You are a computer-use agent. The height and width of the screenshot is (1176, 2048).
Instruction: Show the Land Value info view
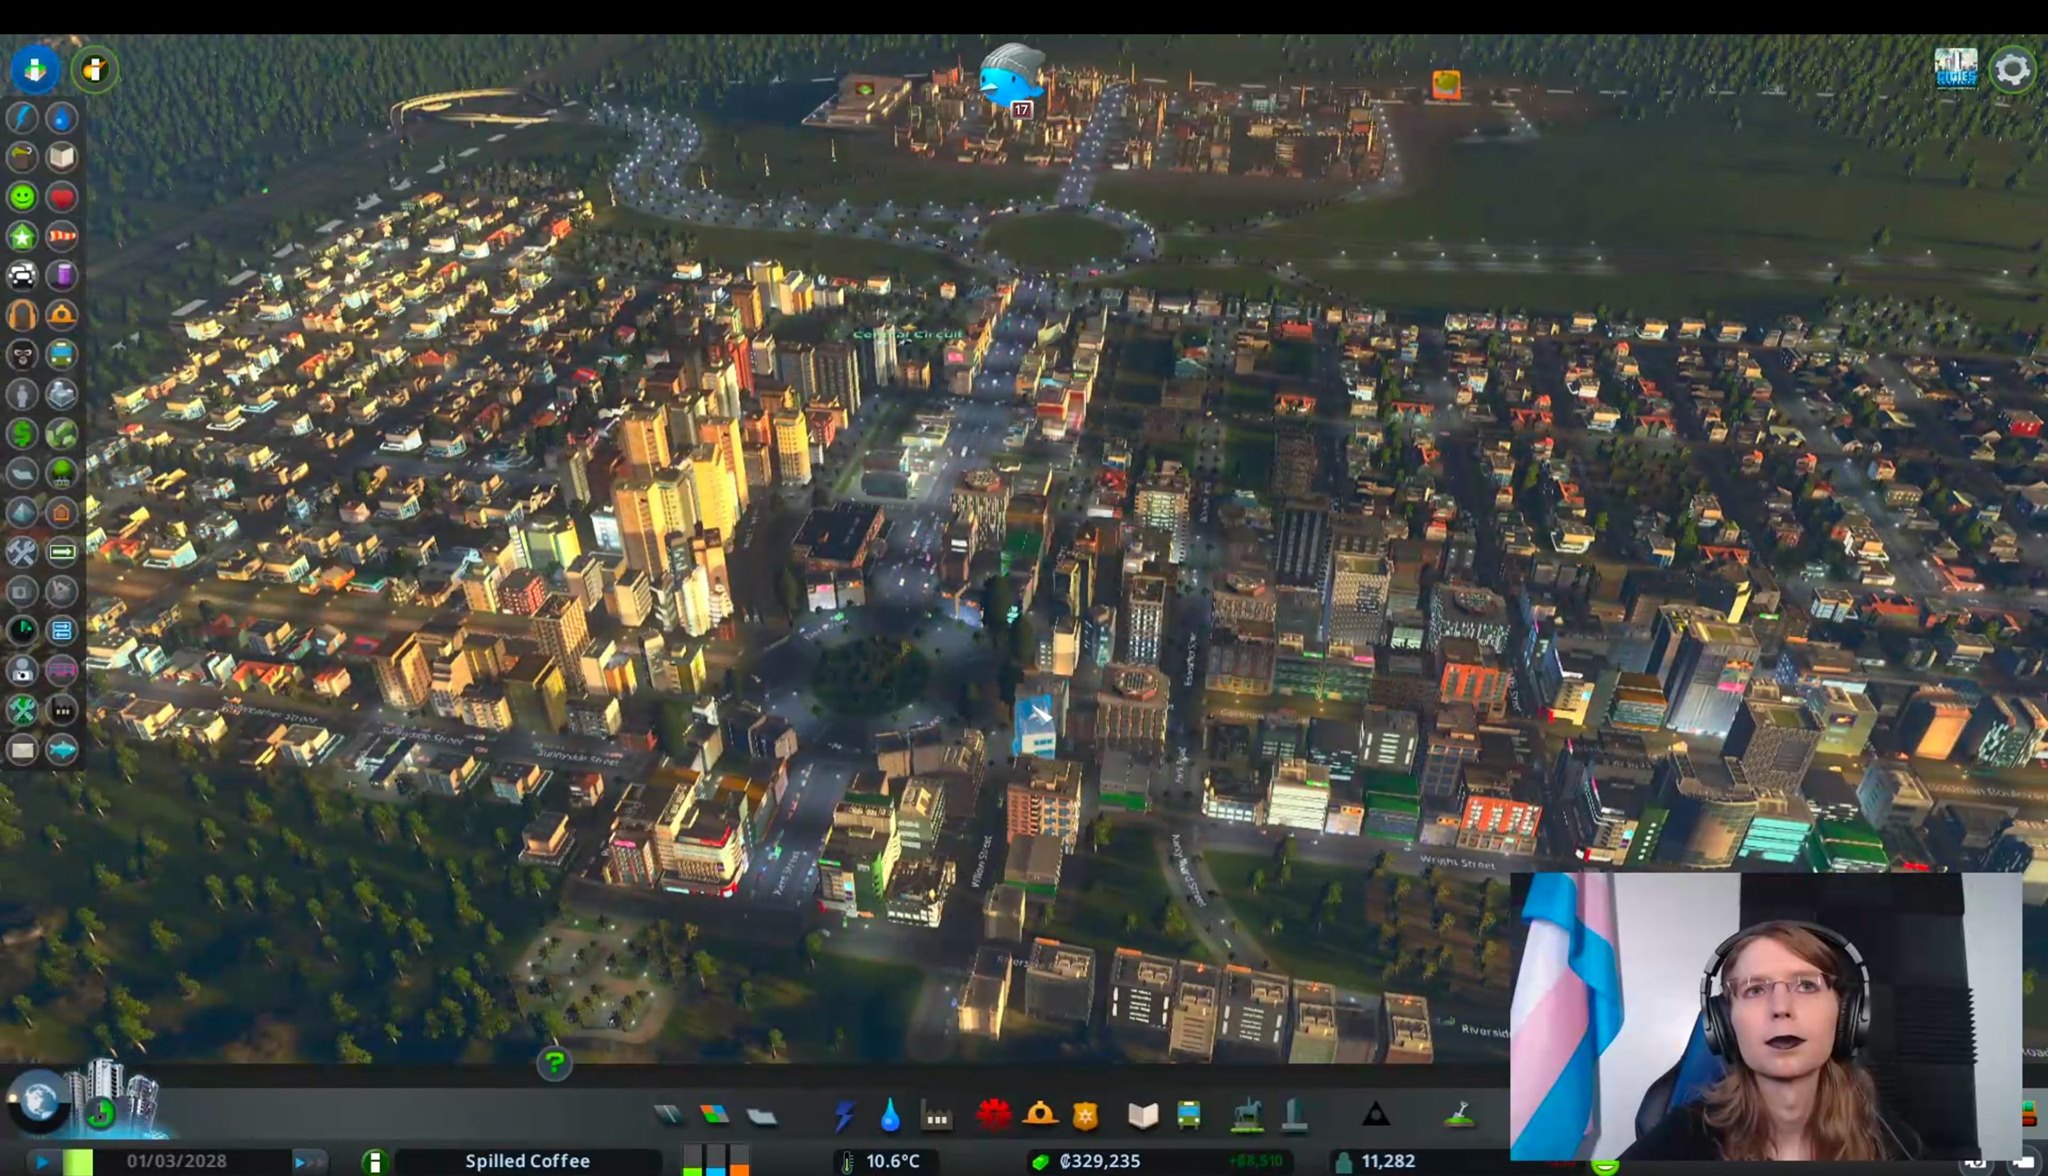coord(22,434)
